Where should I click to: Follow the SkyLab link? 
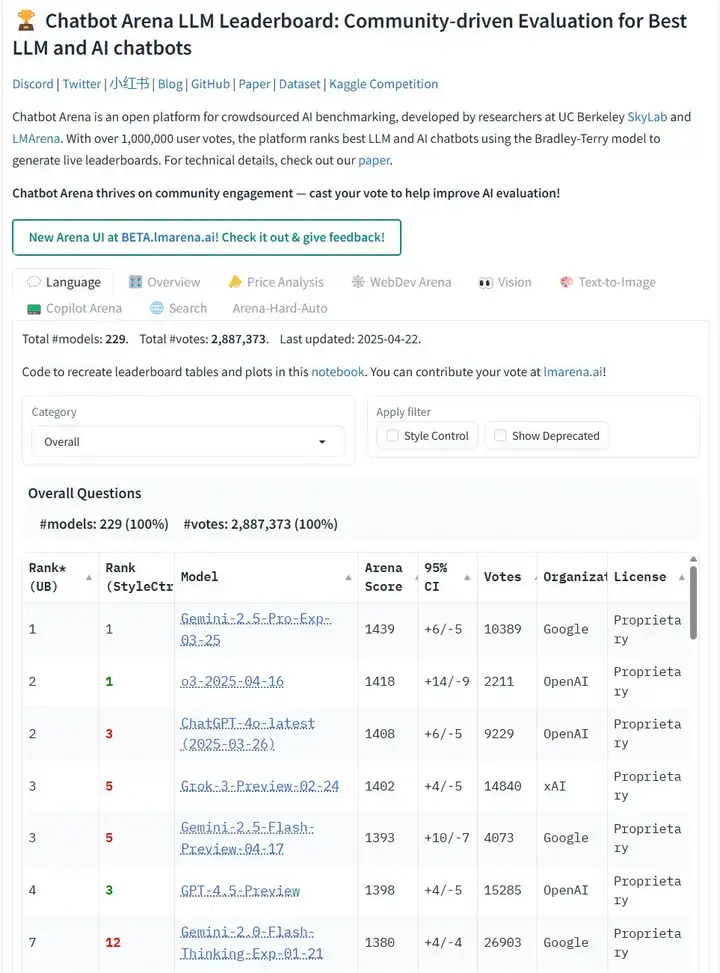tap(647, 117)
